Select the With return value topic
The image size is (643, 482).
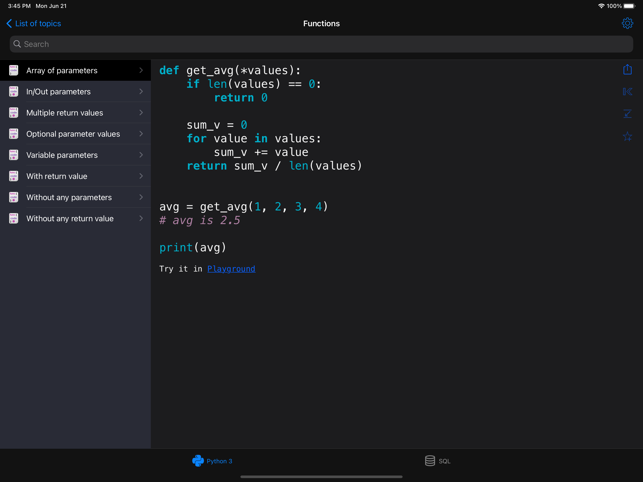click(75, 176)
